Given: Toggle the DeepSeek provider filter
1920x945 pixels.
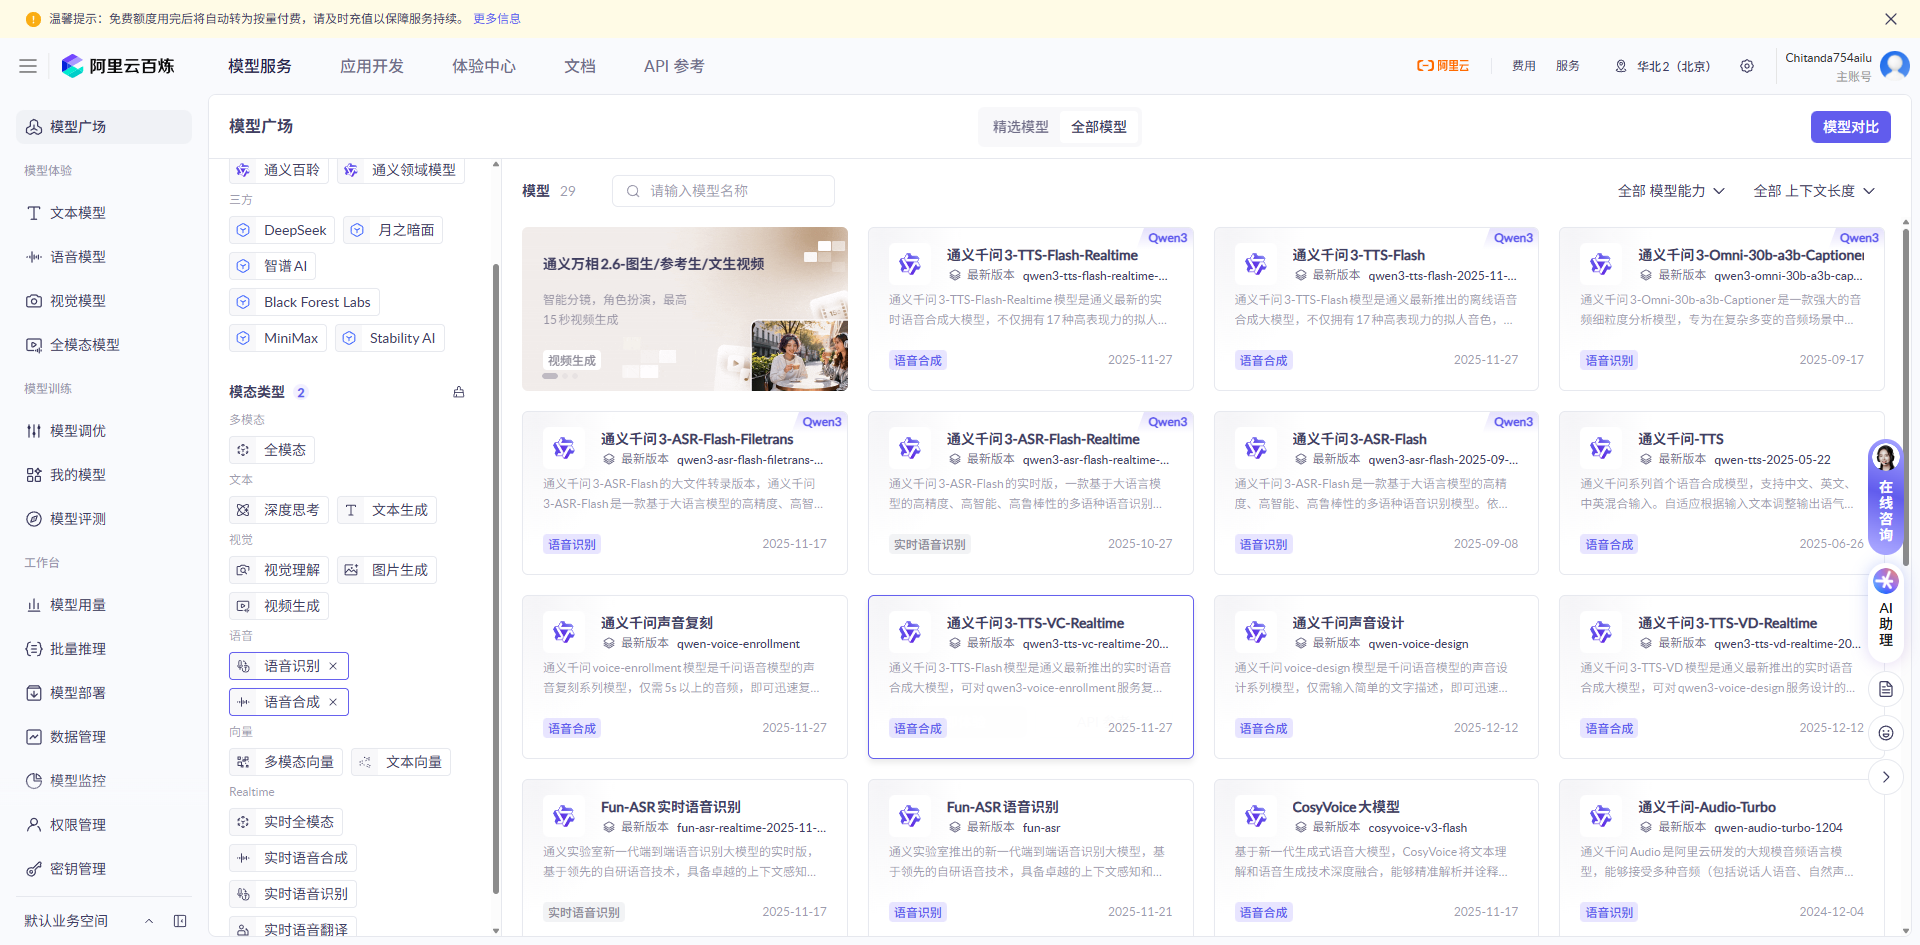Looking at the screenshot, I should click(281, 230).
